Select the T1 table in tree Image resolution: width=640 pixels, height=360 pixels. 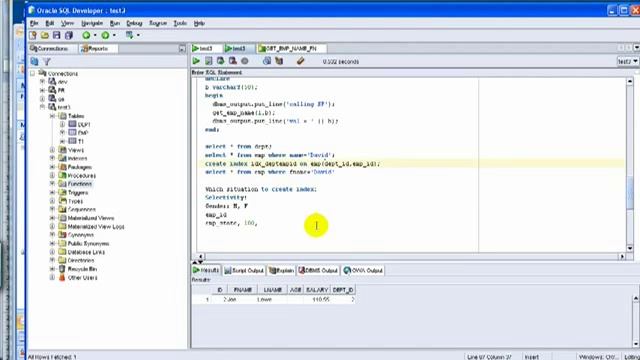click(81, 141)
